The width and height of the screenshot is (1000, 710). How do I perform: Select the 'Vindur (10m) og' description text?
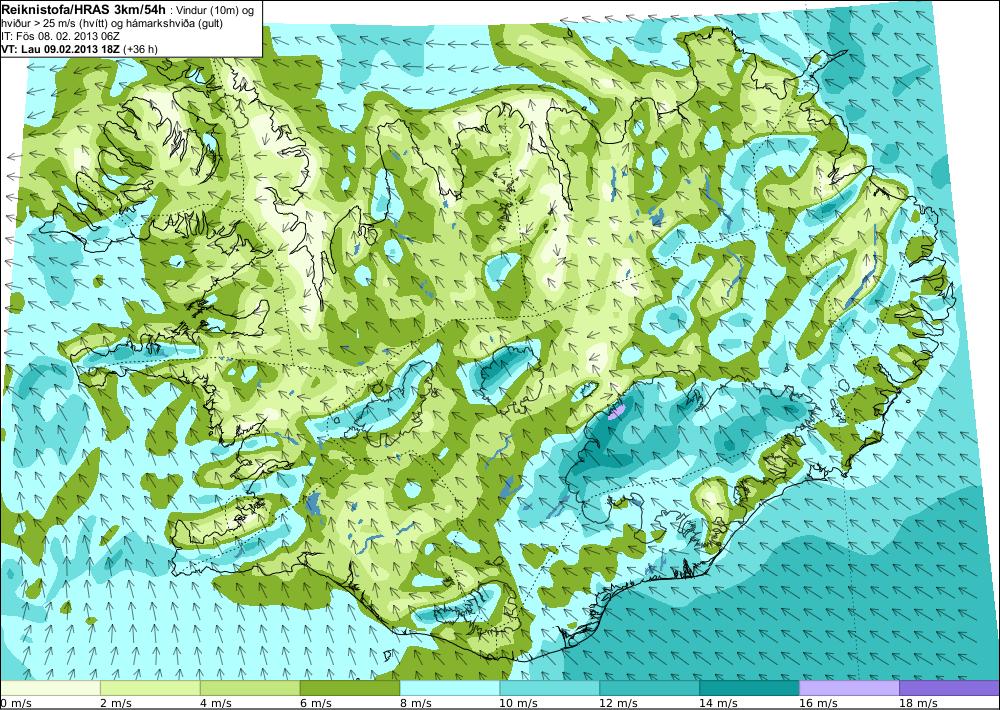click(213, 10)
